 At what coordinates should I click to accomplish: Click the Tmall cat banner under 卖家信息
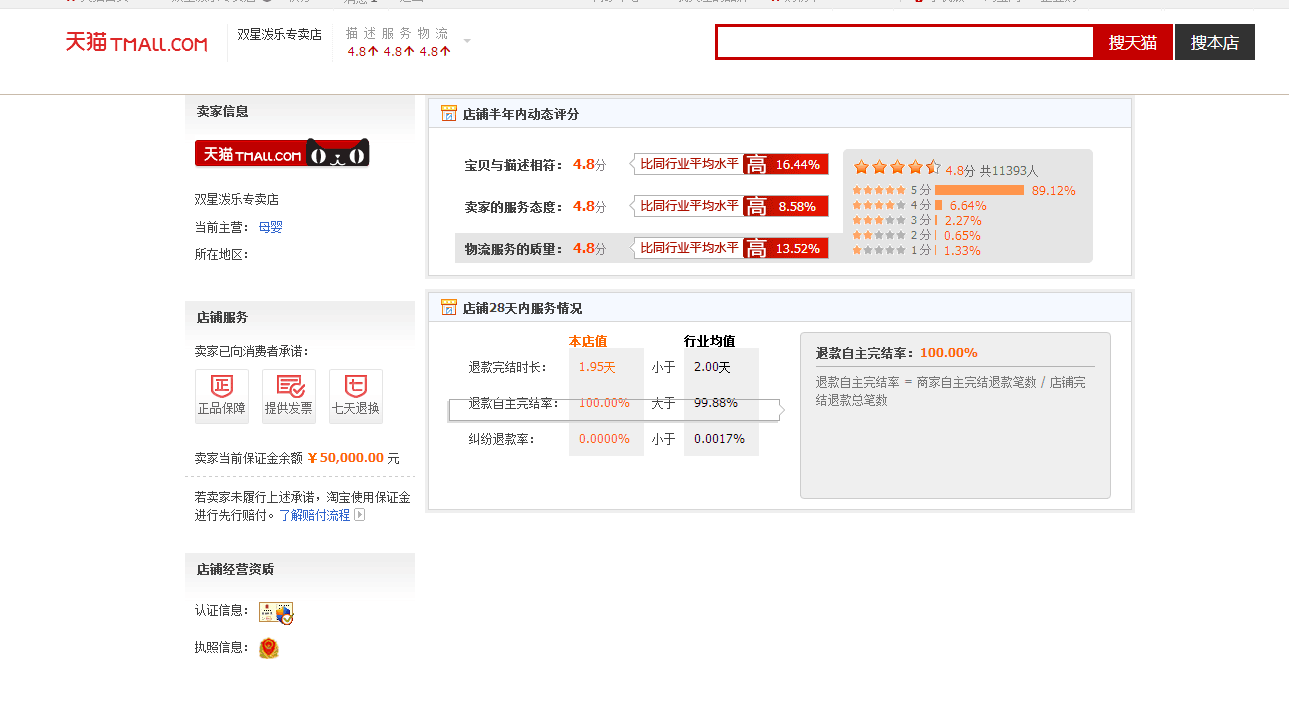coord(282,153)
